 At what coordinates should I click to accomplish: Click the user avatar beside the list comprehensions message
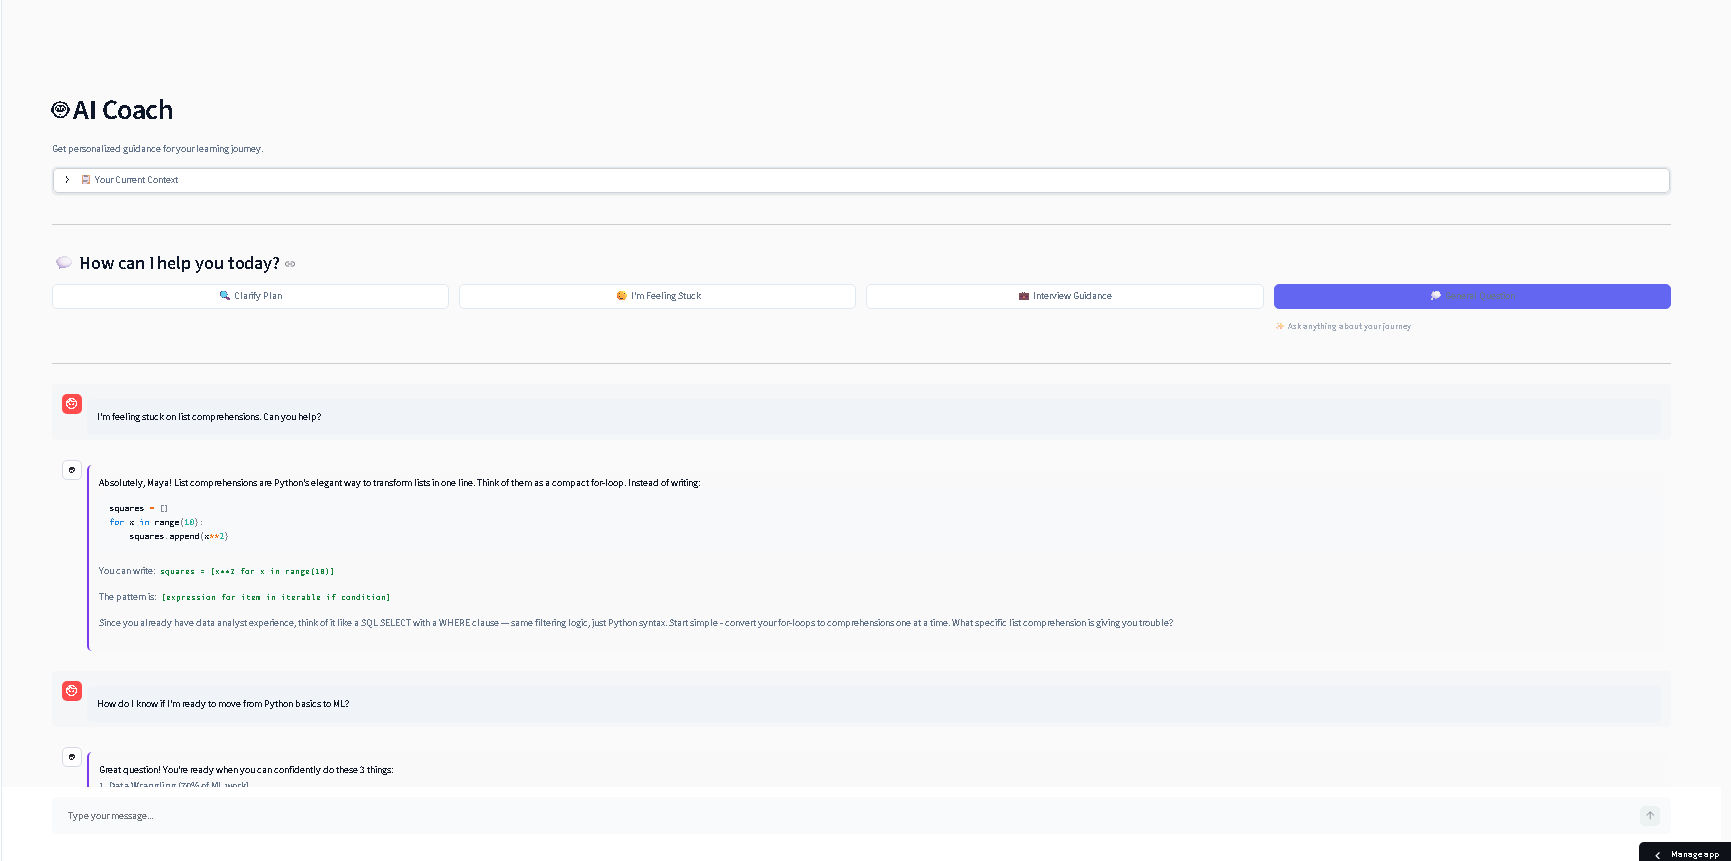pyautogui.click(x=72, y=404)
